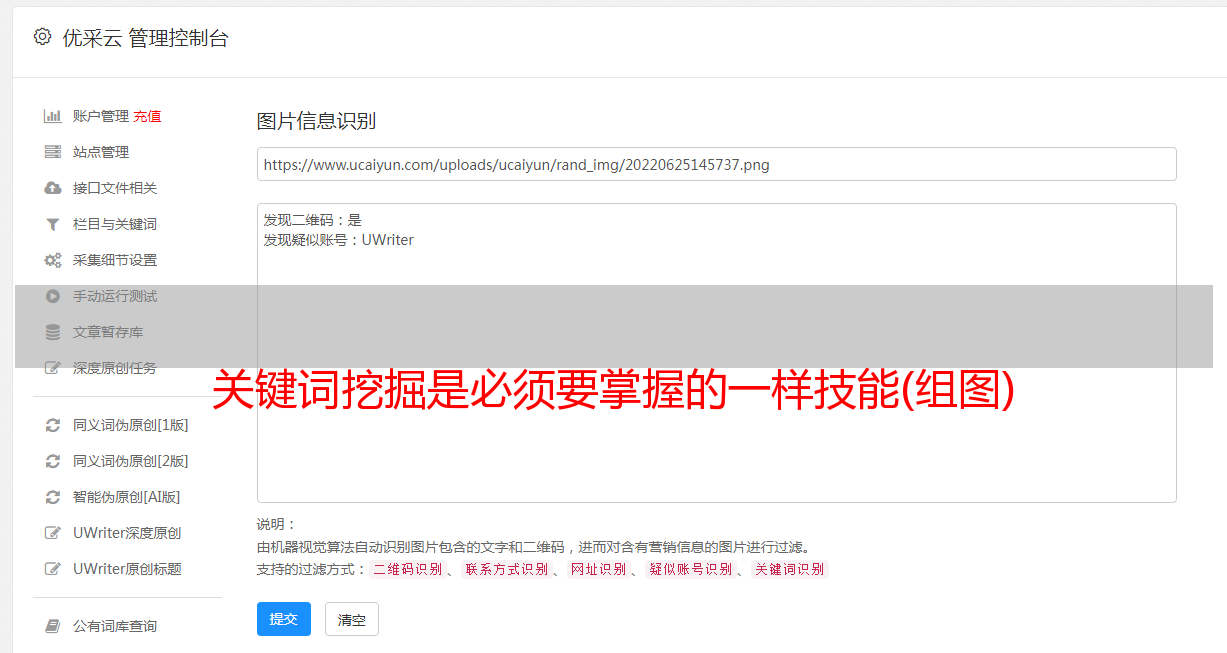Open UWriter原创标题 menu item
1227x653 pixels.
127,569
